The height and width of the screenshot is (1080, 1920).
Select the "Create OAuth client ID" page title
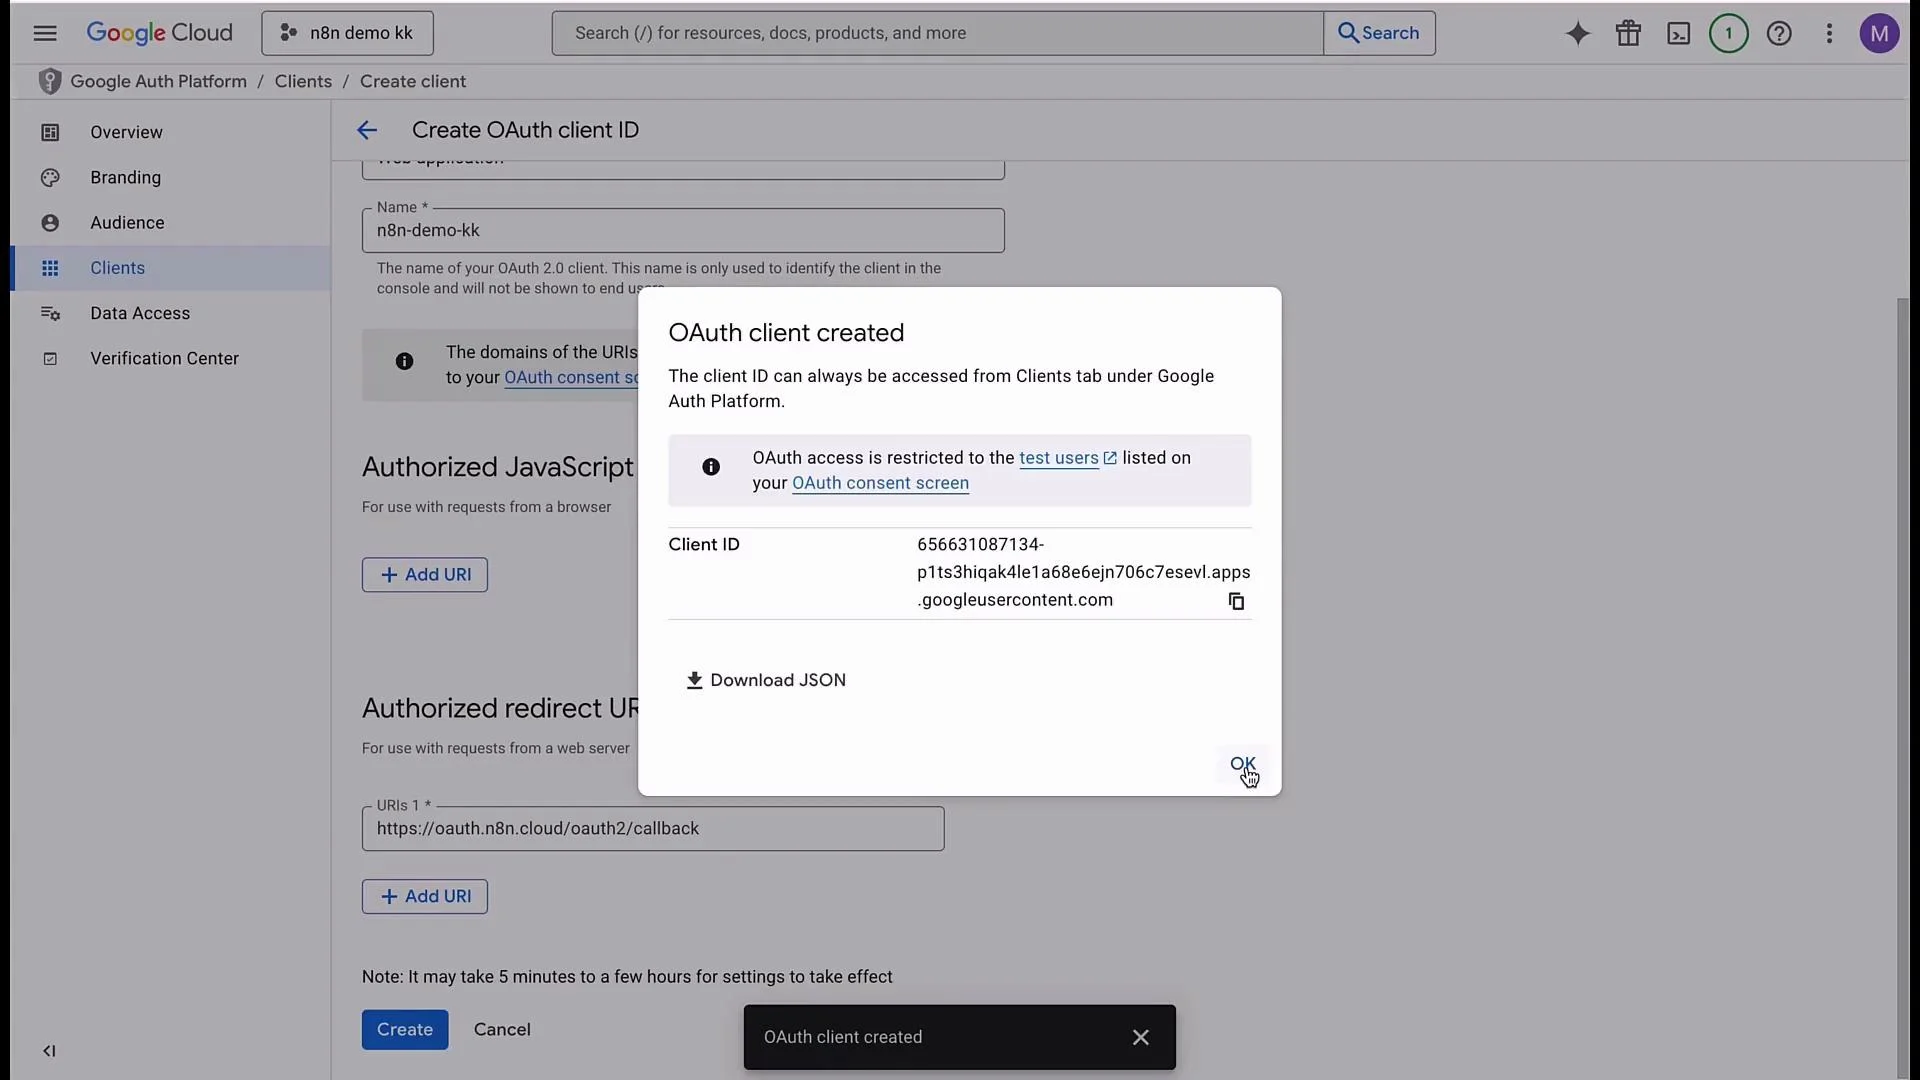pos(525,130)
